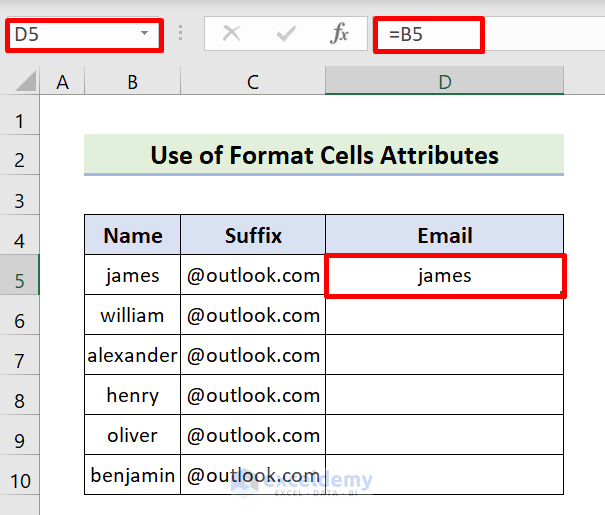The image size is (605, 515).
Task: Click the title 'Use of Format Cells Attributes'
Action: click(324, 155)
